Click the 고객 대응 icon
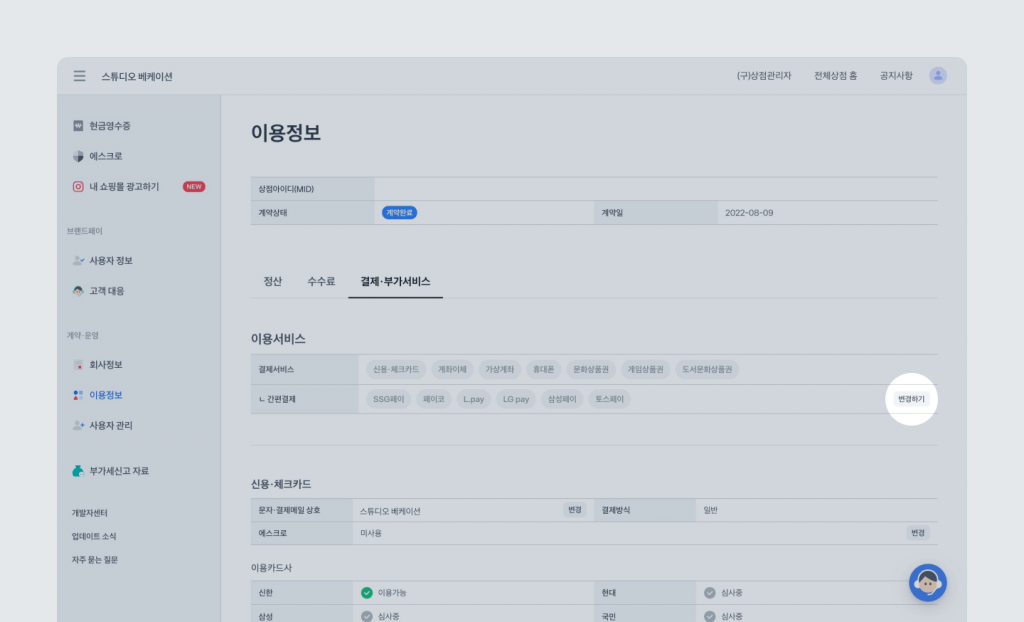1024x622 pixels. tap(78, 291)
